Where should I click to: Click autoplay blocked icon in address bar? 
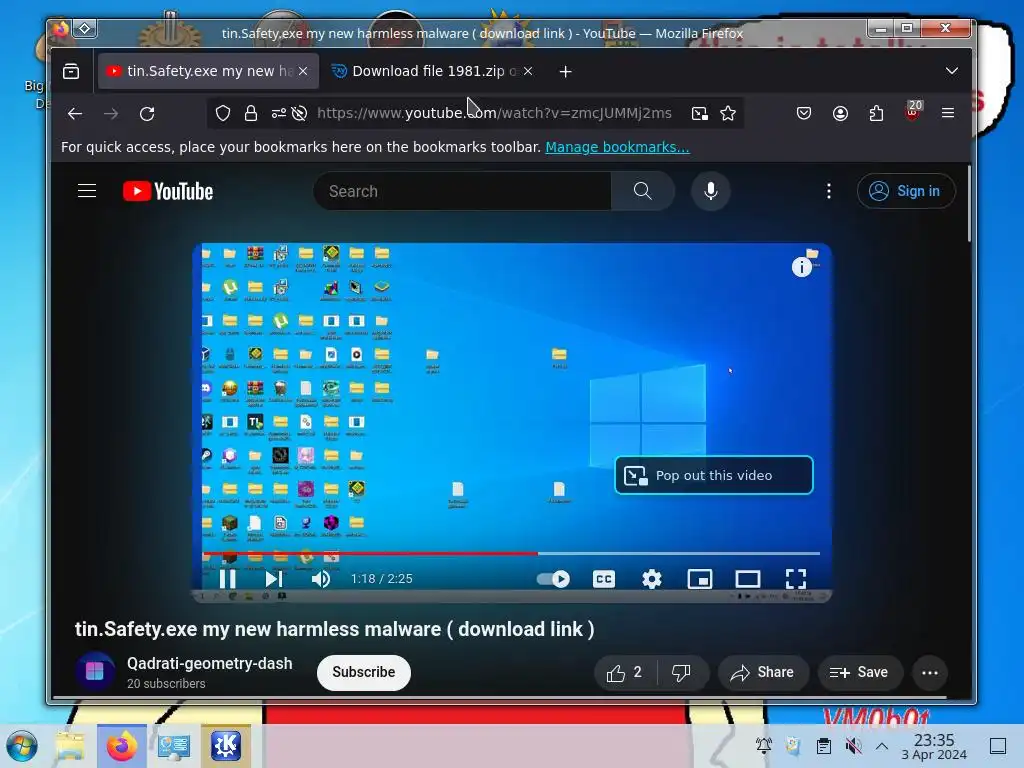pos(299,114)
